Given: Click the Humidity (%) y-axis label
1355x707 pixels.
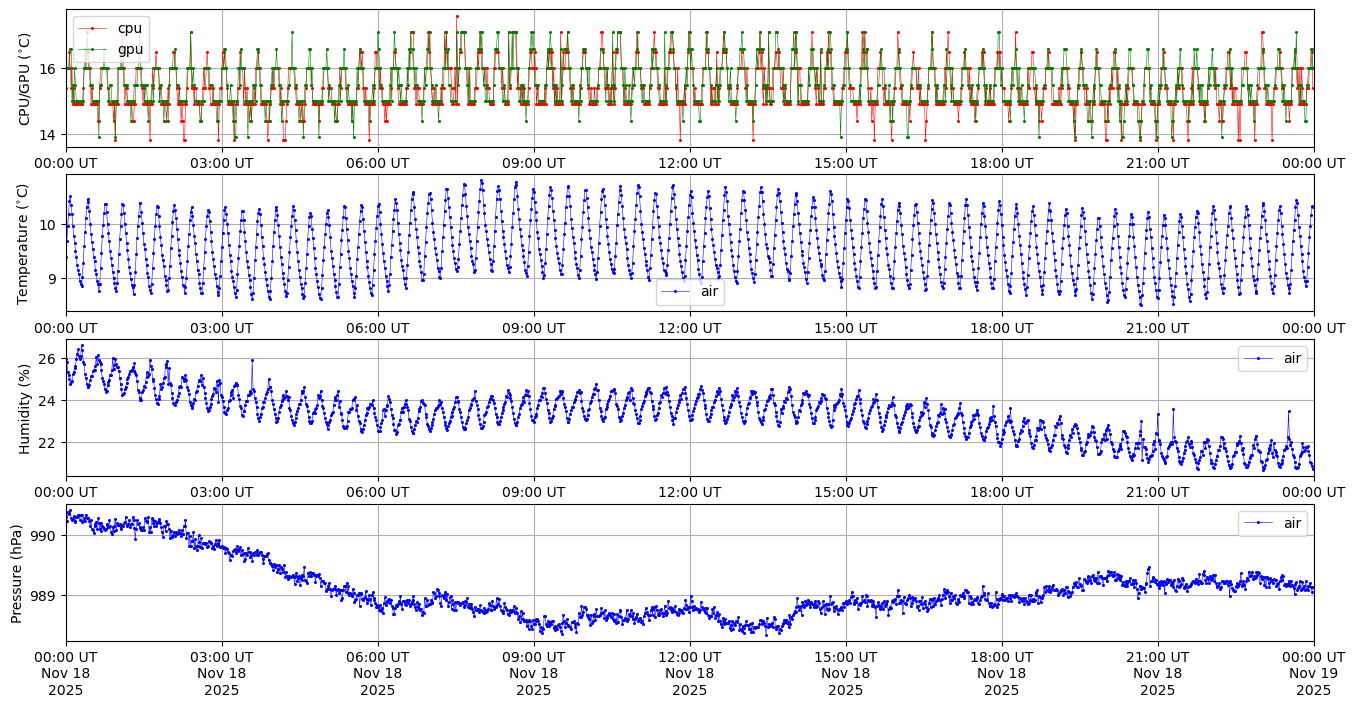Looking at the screenshot, I should 25,408.
